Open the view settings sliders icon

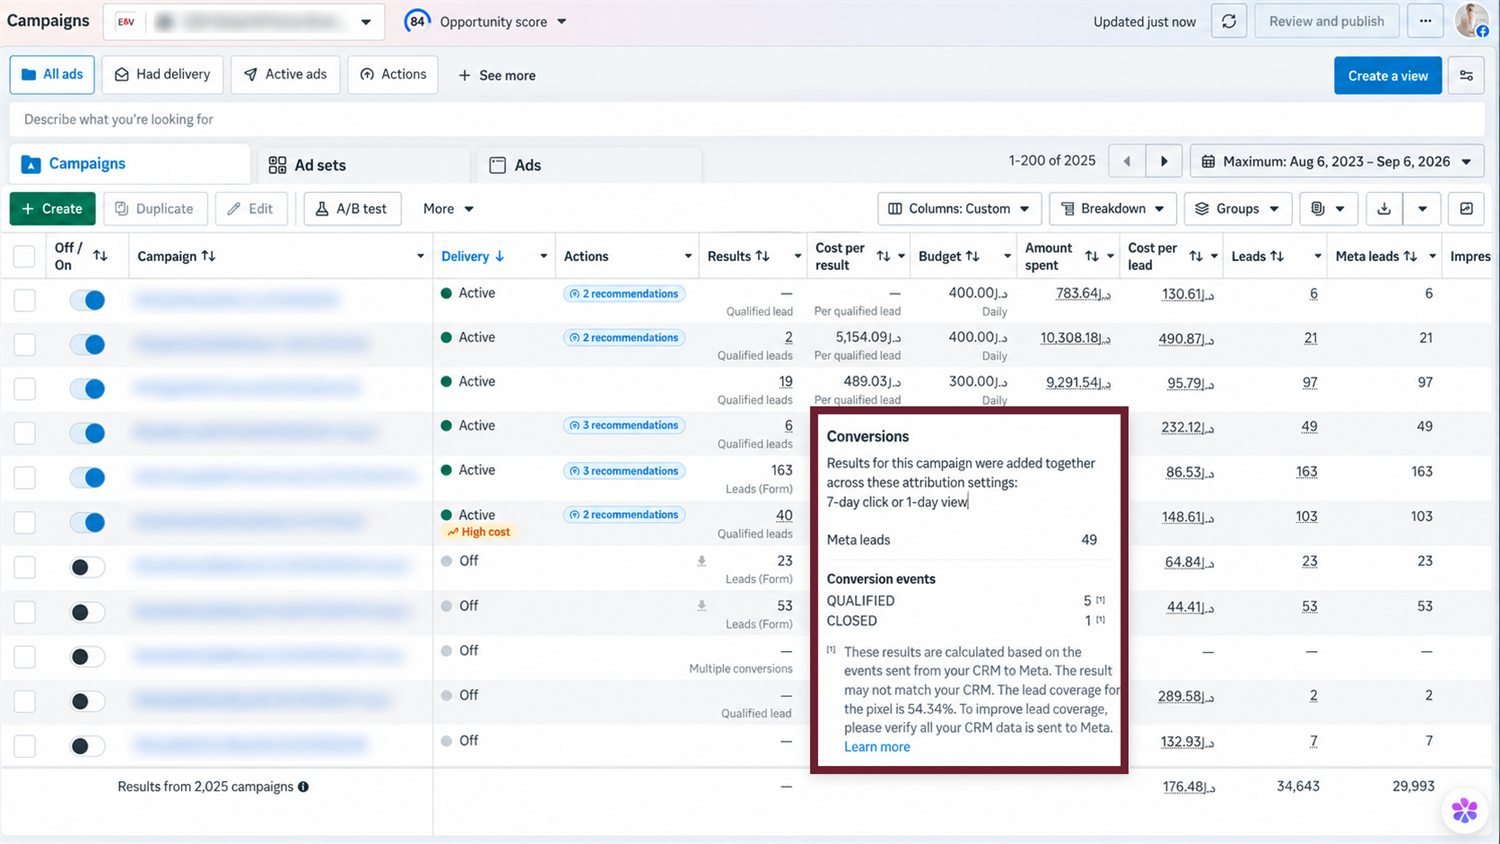click(1466, 75)
